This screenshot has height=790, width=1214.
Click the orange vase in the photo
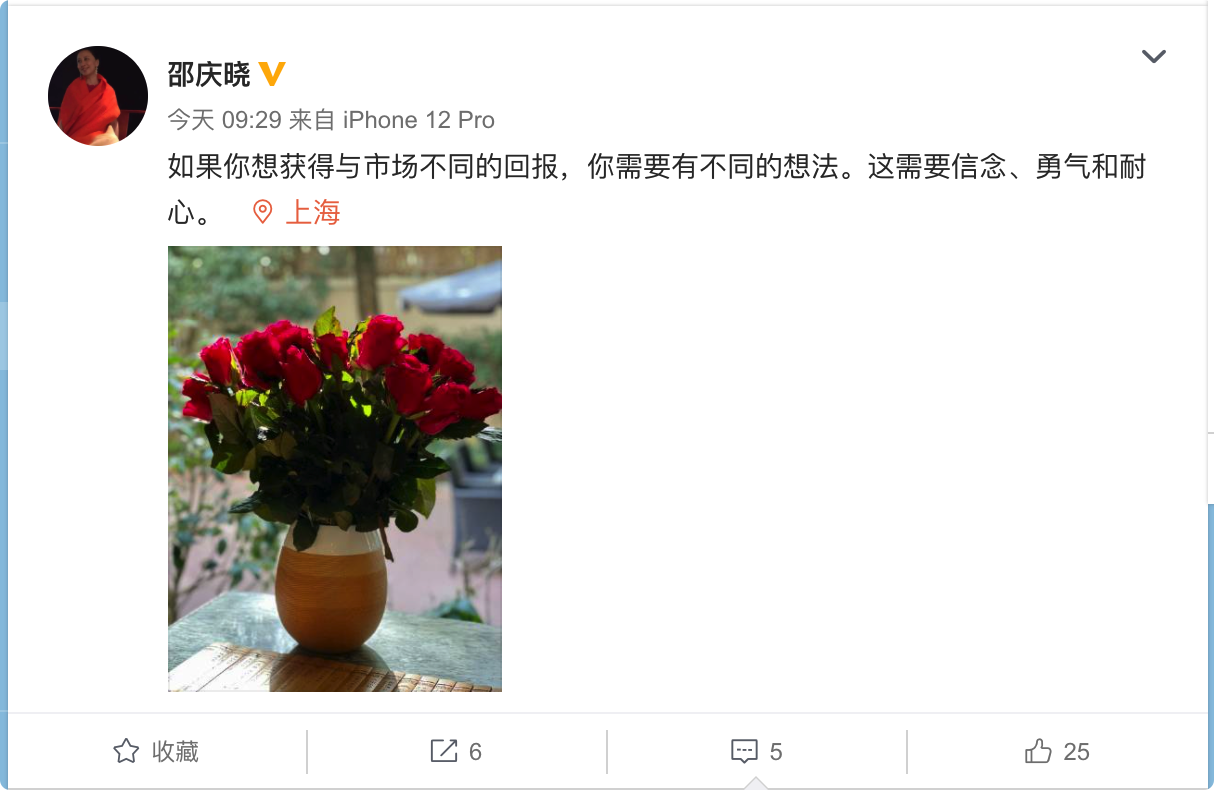point(331,589)
